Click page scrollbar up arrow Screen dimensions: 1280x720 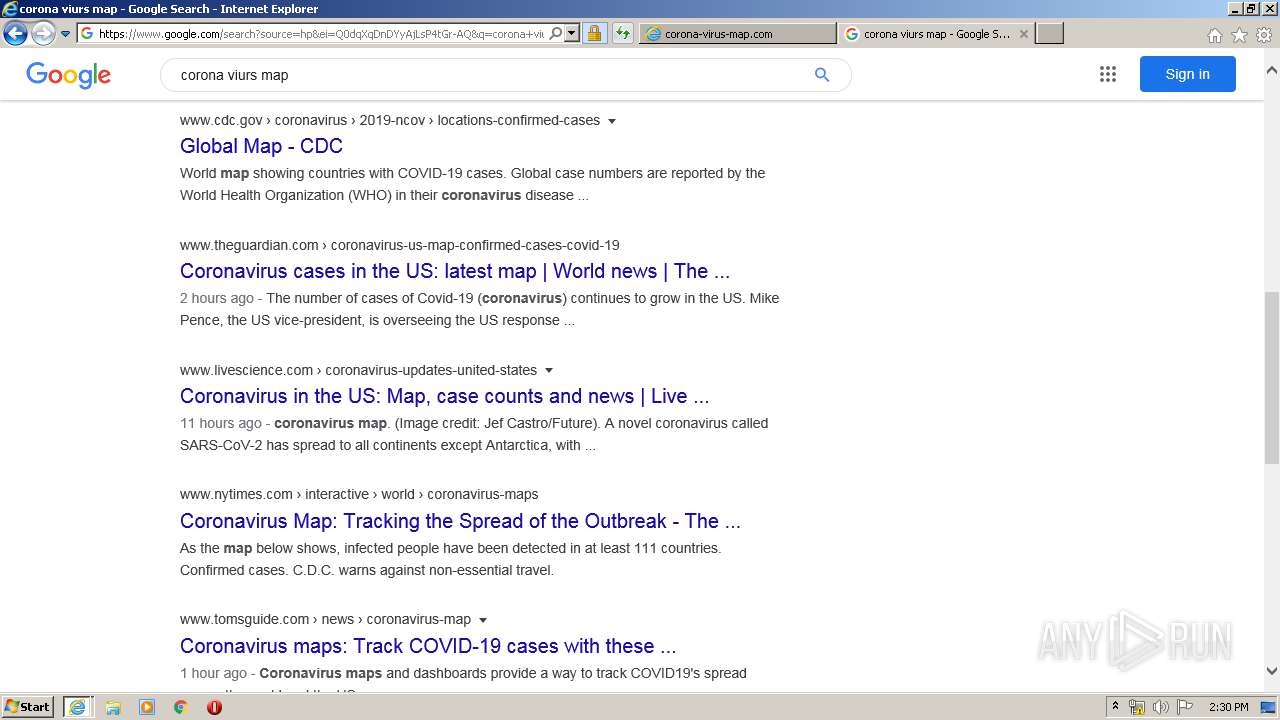coord(1272,71)
